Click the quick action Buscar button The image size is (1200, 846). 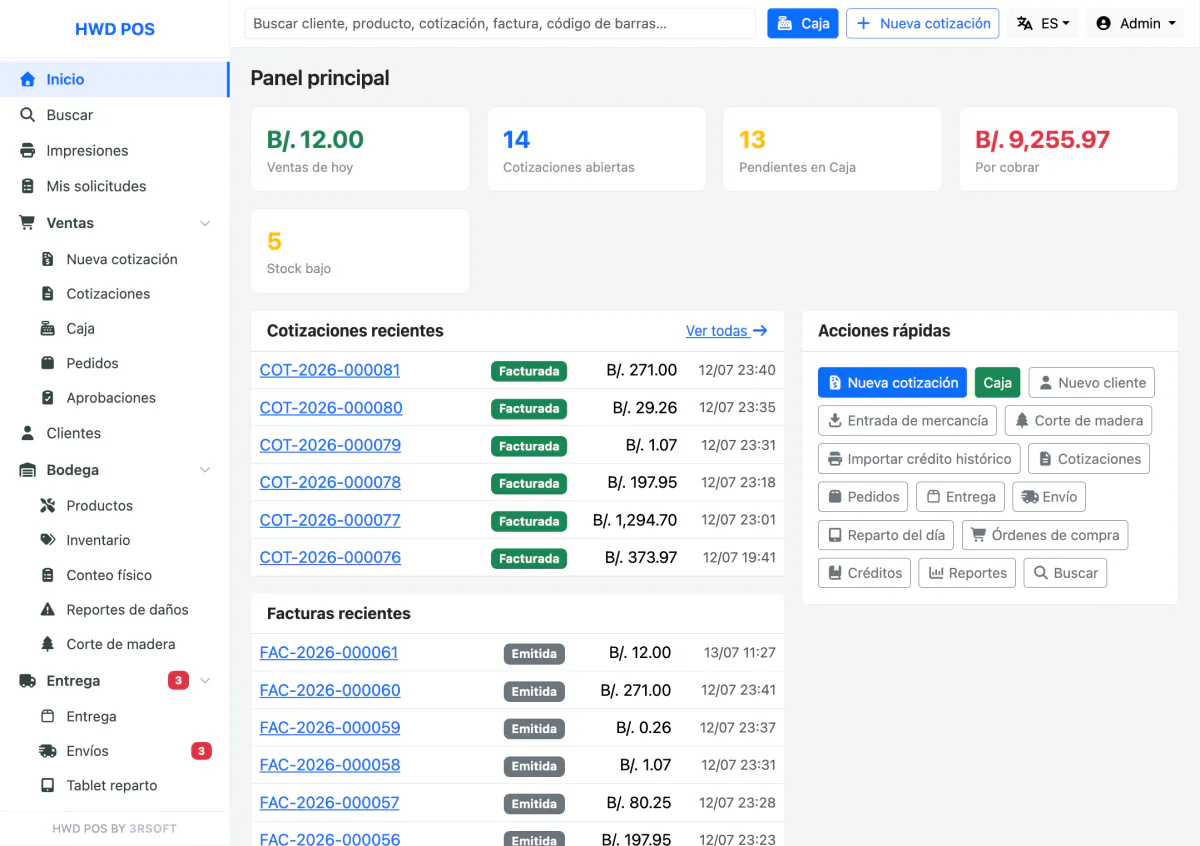(1065, 573)
